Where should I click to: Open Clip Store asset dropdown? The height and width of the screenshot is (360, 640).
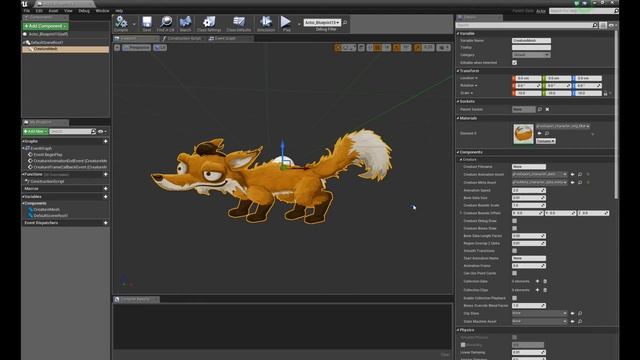(540, 313)
